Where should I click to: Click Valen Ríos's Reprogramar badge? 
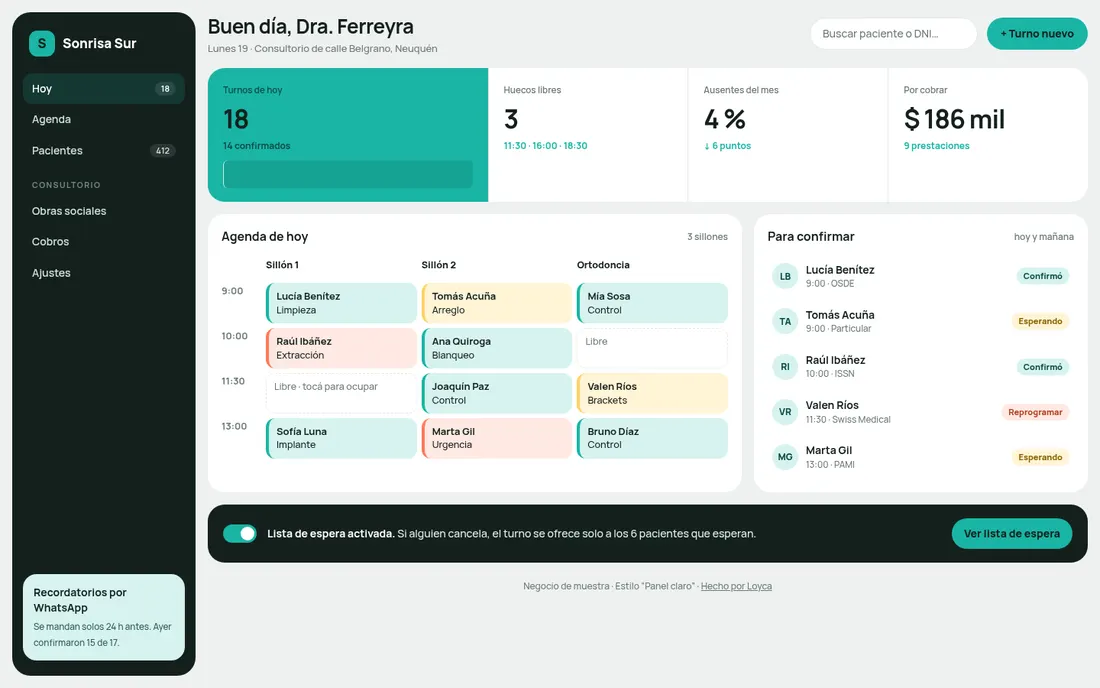(1035, 412)
